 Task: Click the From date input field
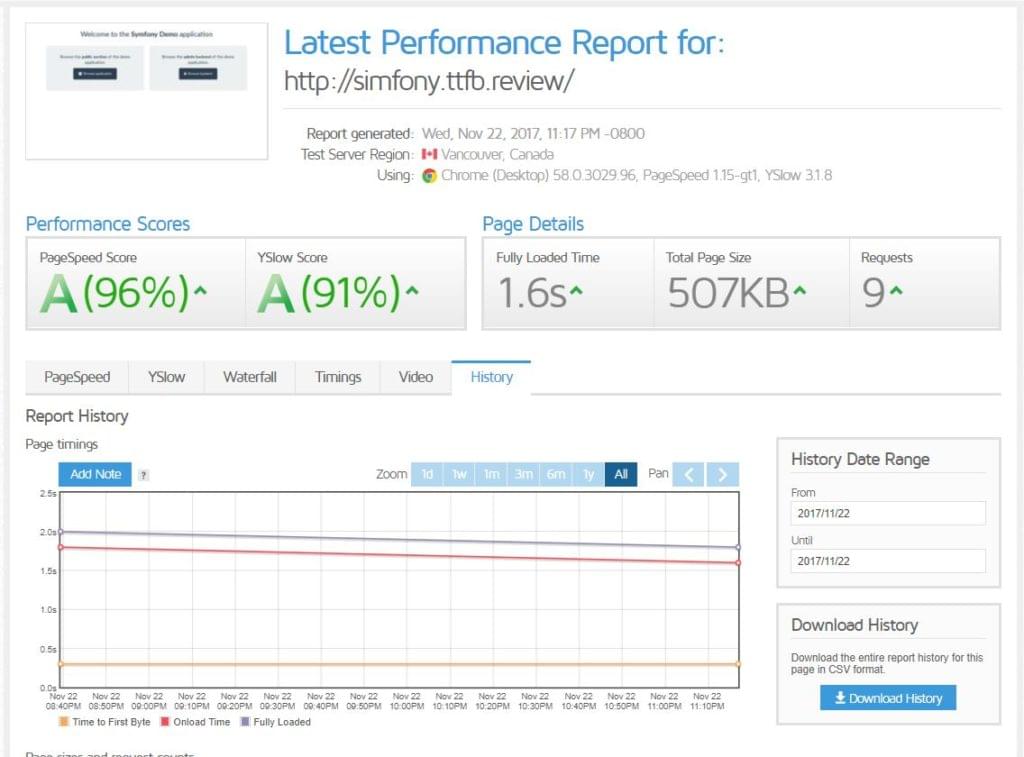point(887,513)
